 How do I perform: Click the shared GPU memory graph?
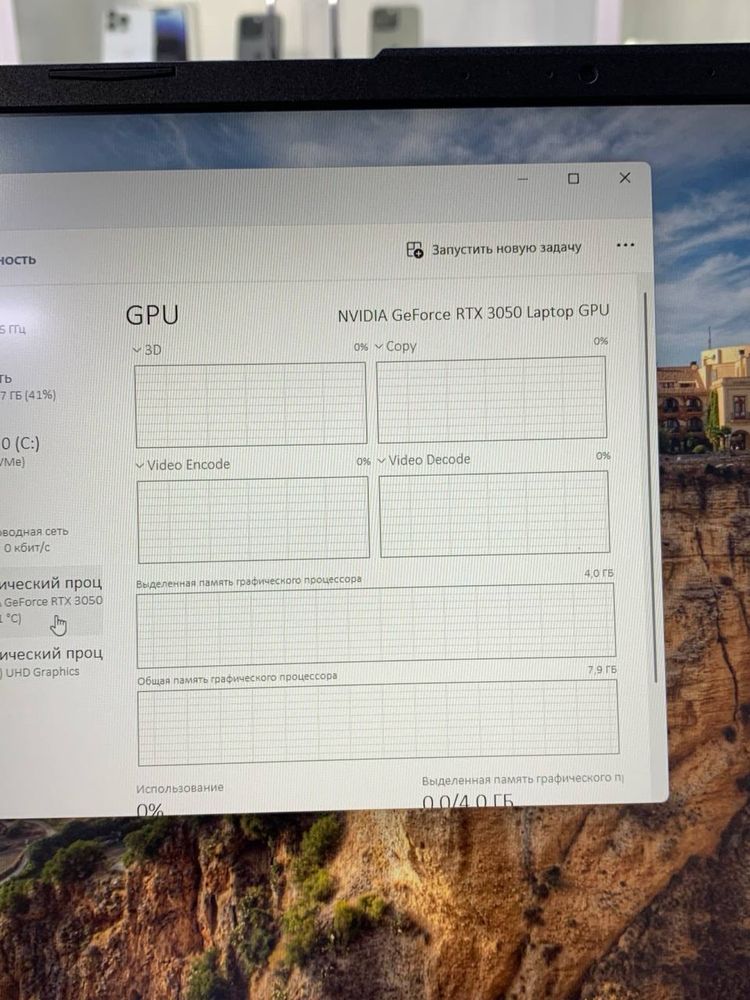tap(378, 722)
